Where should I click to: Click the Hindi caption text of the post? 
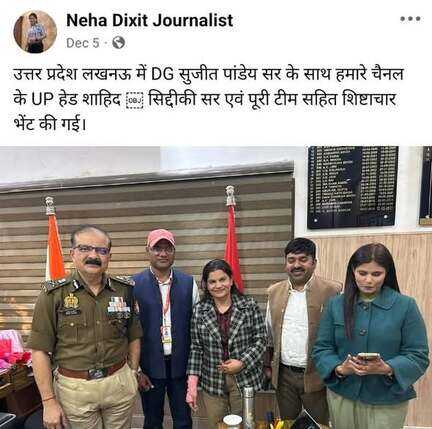pyautogui.click(x=209, y=100)
